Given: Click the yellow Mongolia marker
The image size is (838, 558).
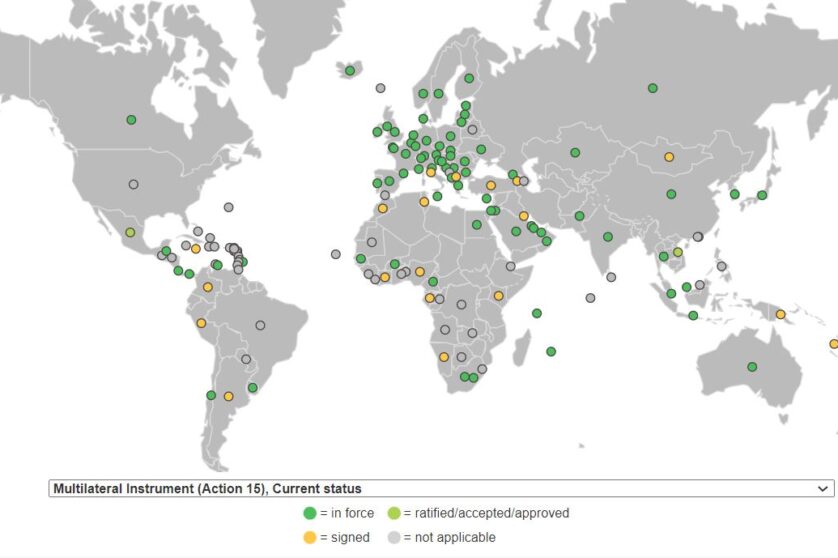Looking at the screenshot, I should (669, 157).
